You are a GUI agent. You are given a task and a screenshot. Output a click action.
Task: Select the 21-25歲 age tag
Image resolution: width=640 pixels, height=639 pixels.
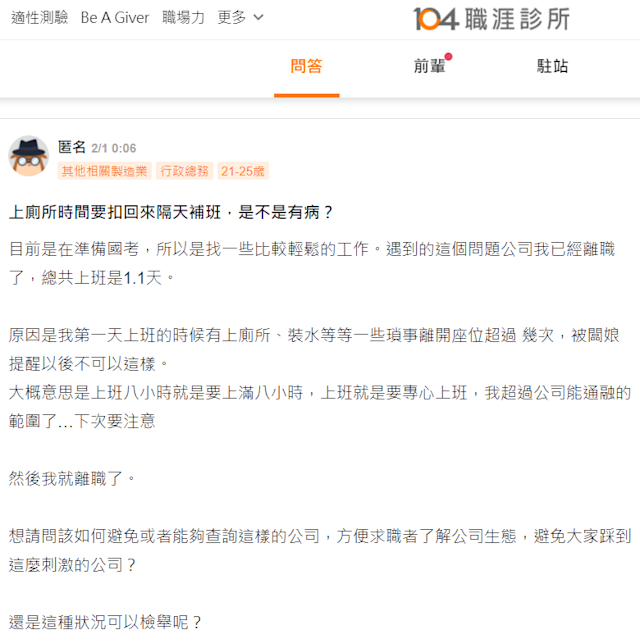coord(243,171)
